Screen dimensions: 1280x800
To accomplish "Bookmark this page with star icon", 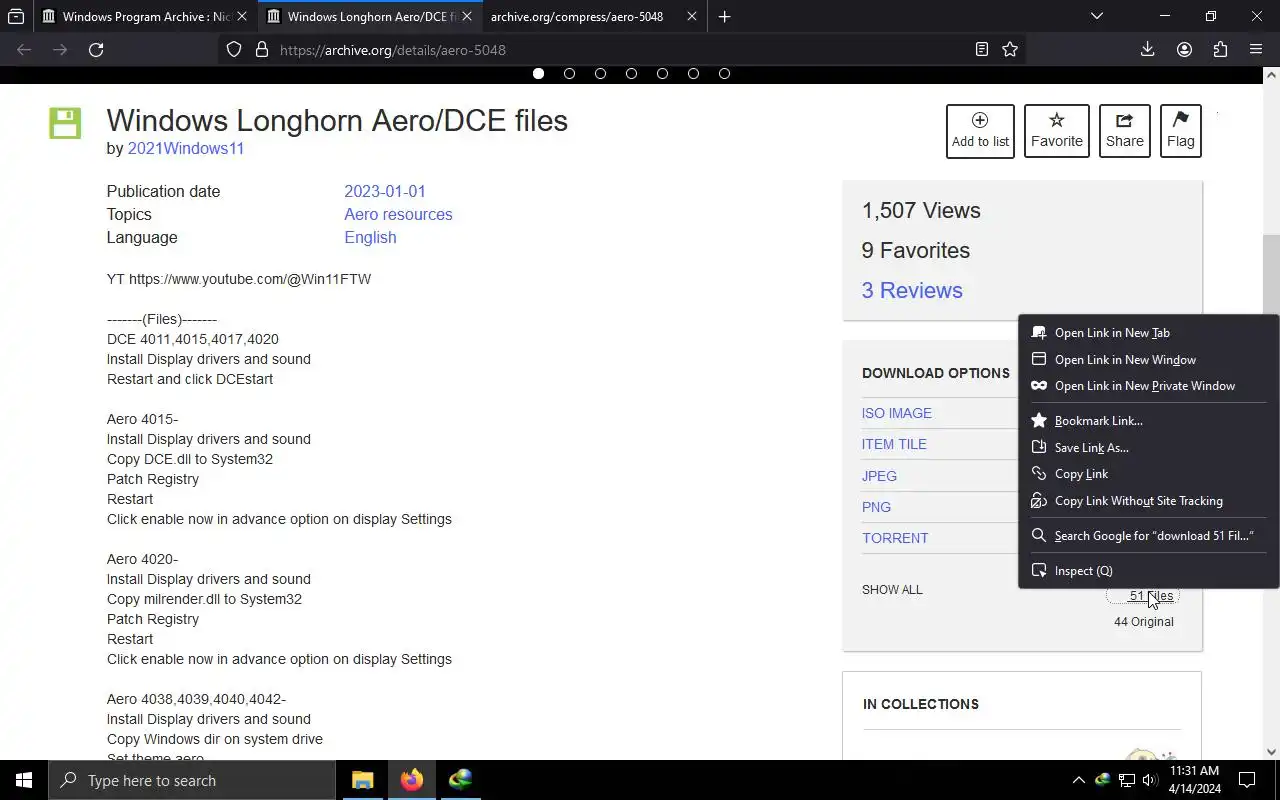I will pos(1010,49).
